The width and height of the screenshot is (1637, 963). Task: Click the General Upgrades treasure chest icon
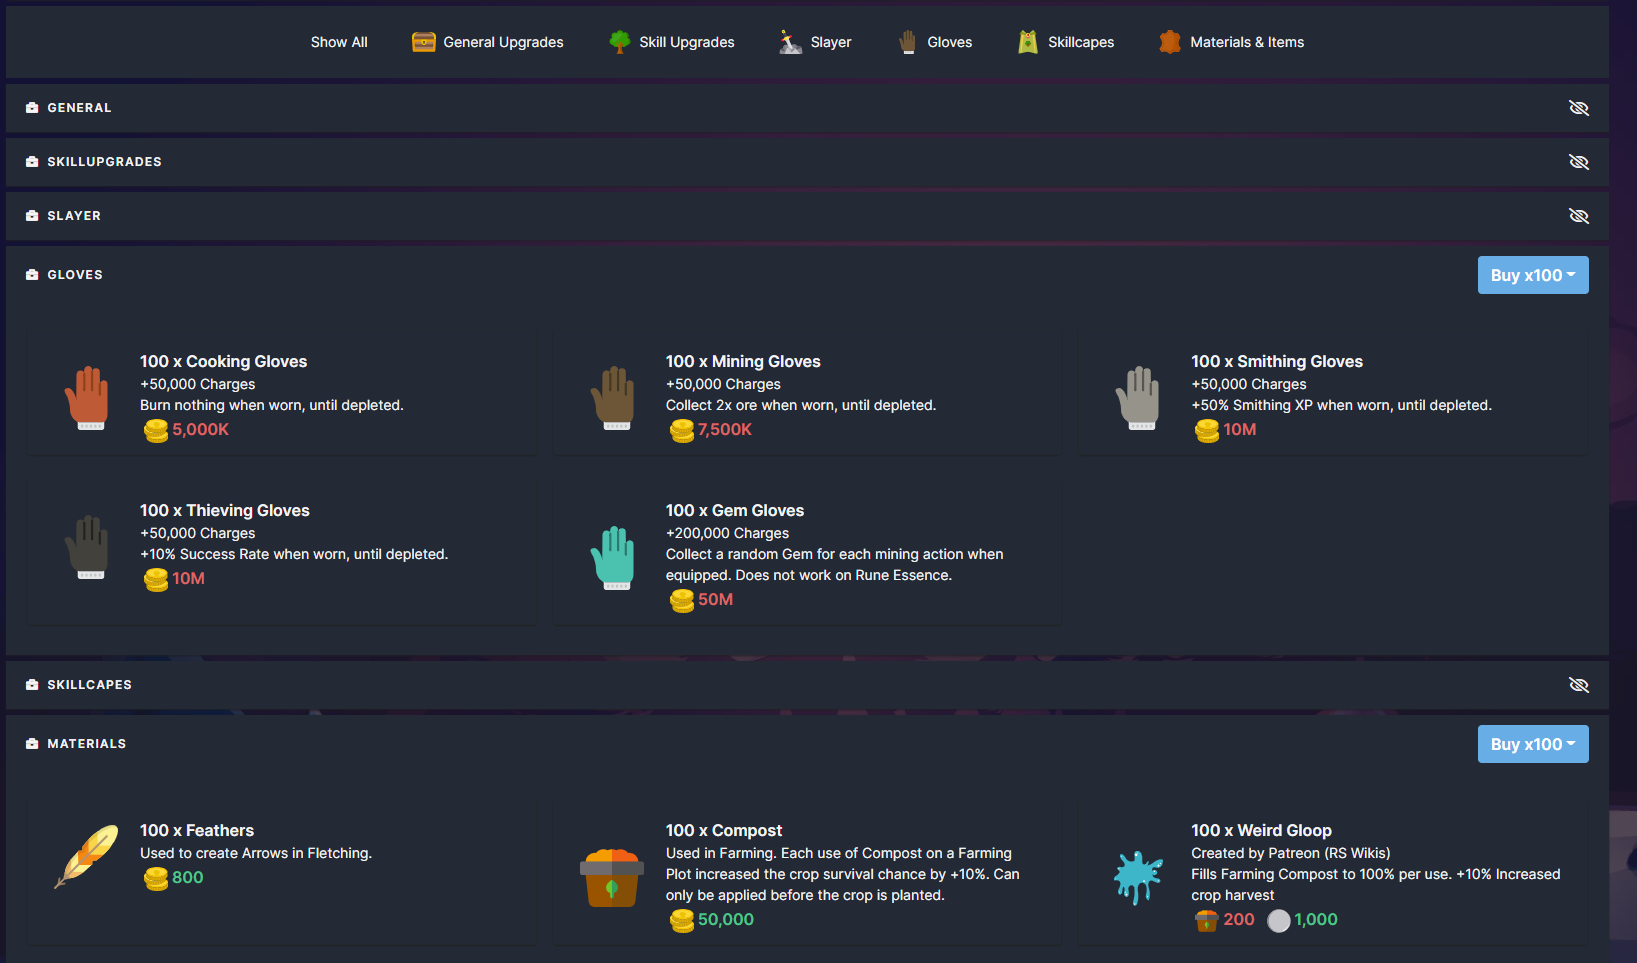pyautogui.click(x=423, y=41)
